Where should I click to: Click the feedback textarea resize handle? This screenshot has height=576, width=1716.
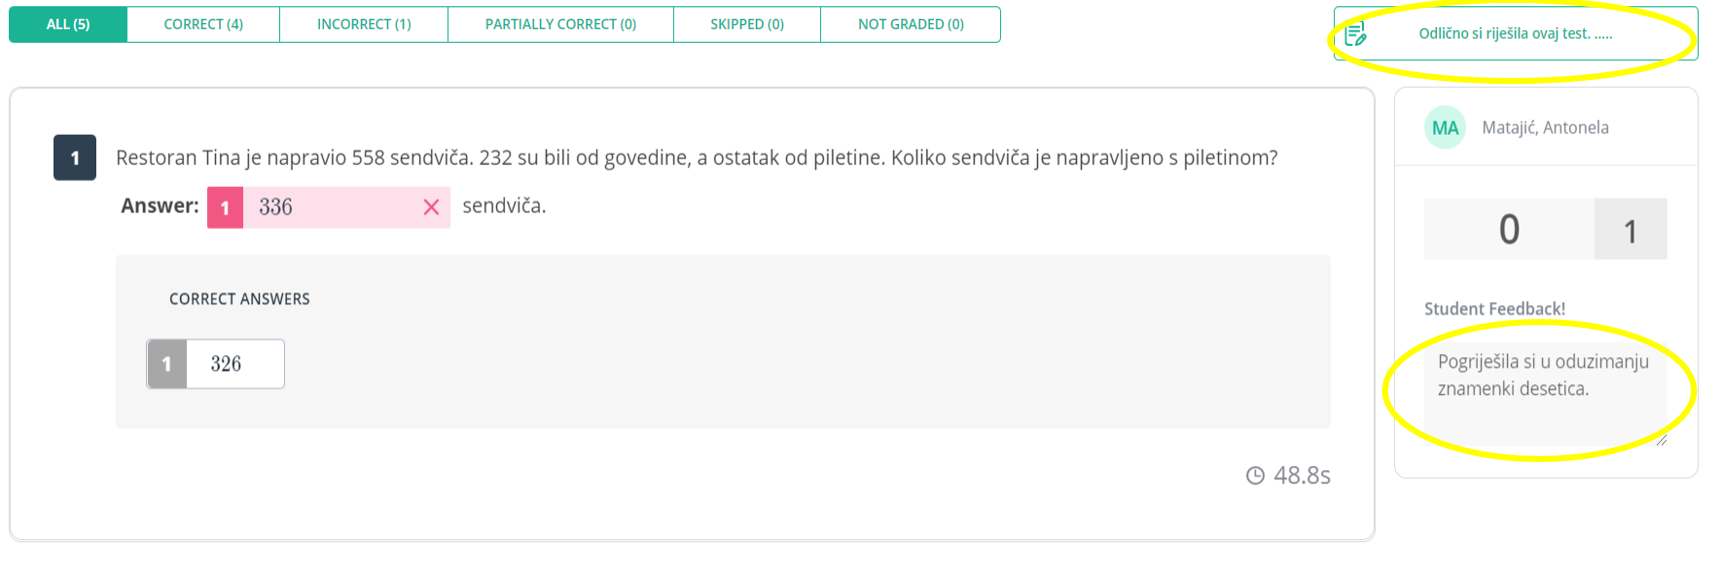tap(1661, 440)
